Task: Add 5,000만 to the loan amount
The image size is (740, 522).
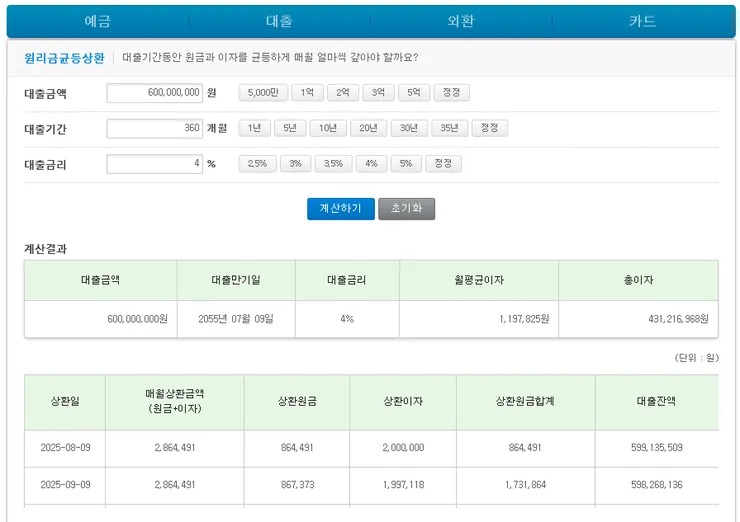Action: point(263,93)
